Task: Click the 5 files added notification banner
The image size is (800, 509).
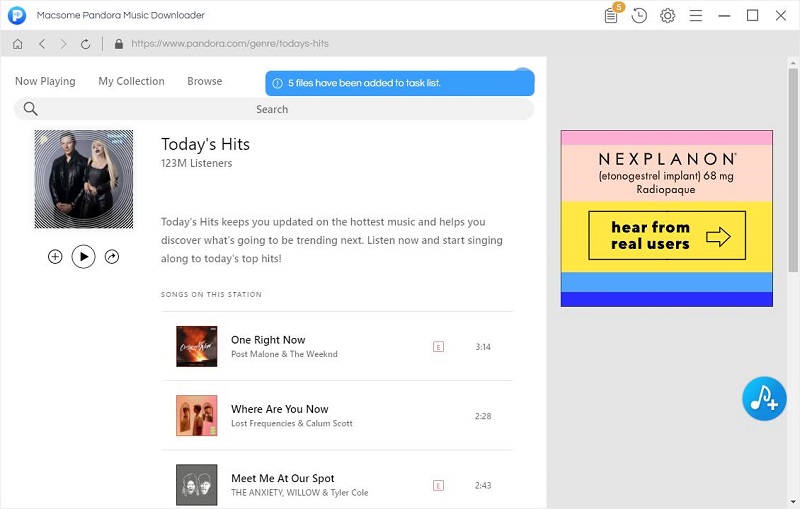Action: coord(400,83)
